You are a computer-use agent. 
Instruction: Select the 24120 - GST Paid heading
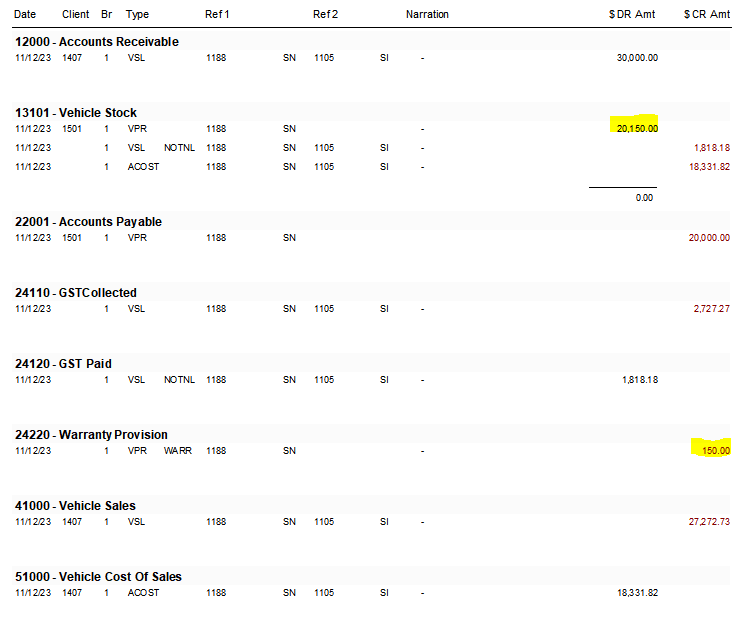point(64,364)
